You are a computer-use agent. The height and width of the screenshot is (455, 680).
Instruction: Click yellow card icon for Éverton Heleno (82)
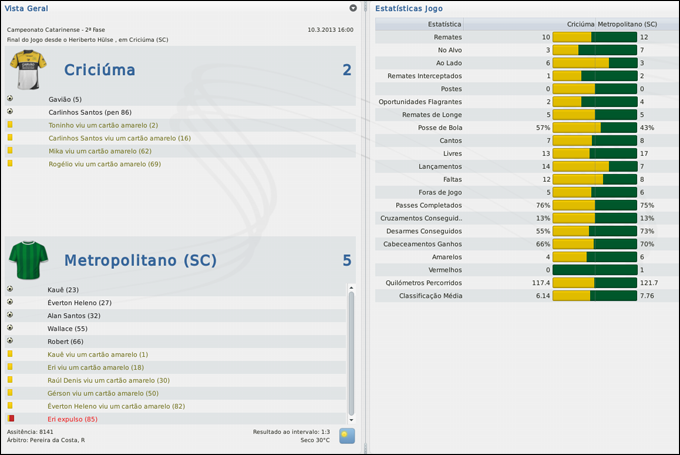(10, 406)
